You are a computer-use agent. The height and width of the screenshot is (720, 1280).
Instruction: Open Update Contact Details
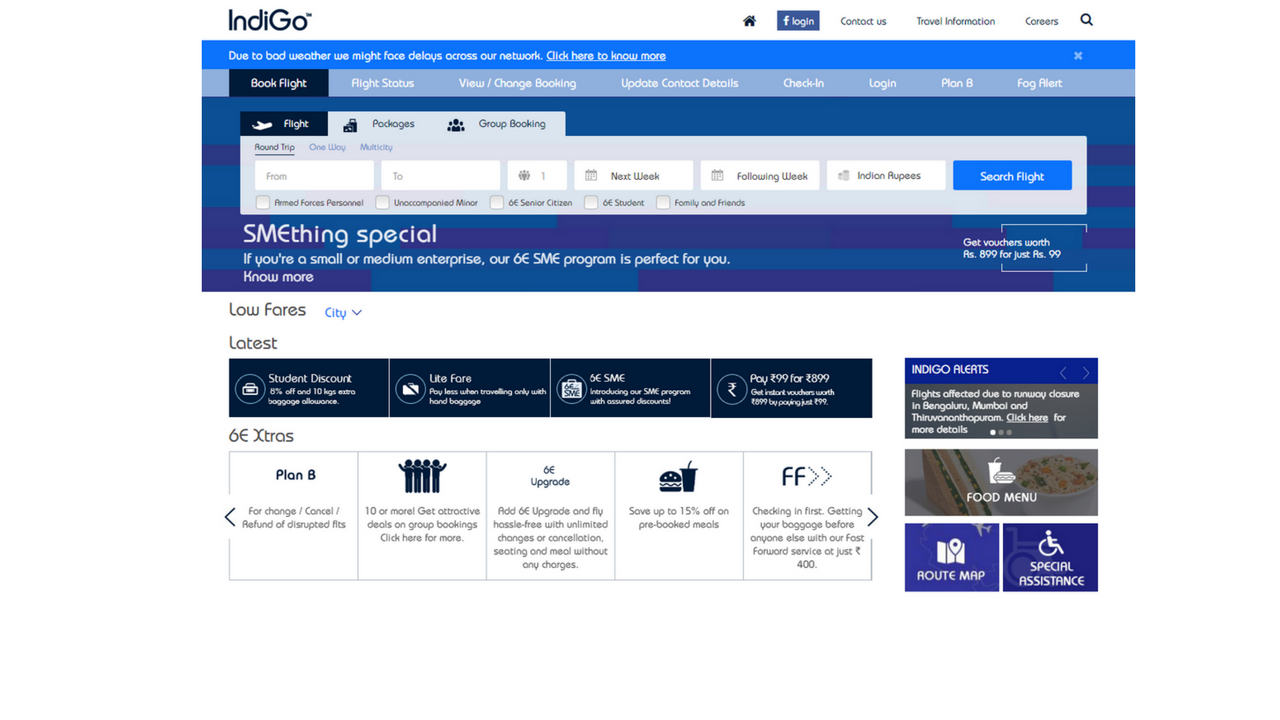point(679,83)
